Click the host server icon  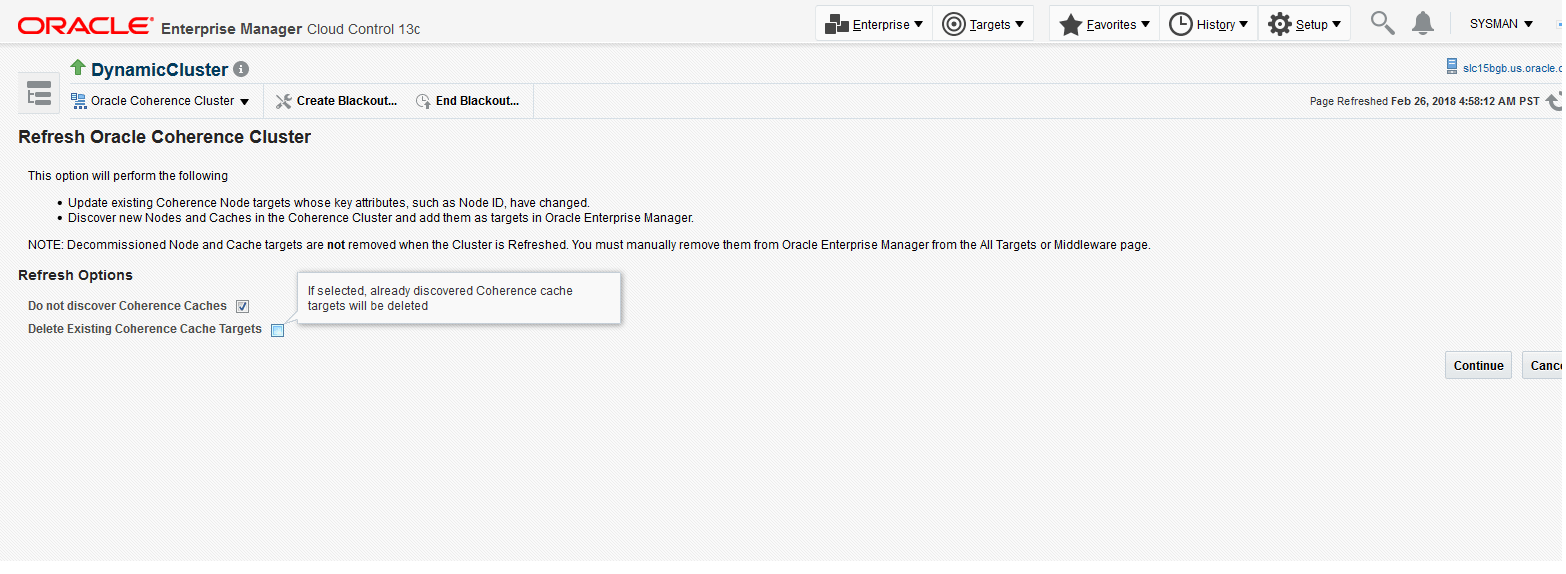click(1452, 67)
